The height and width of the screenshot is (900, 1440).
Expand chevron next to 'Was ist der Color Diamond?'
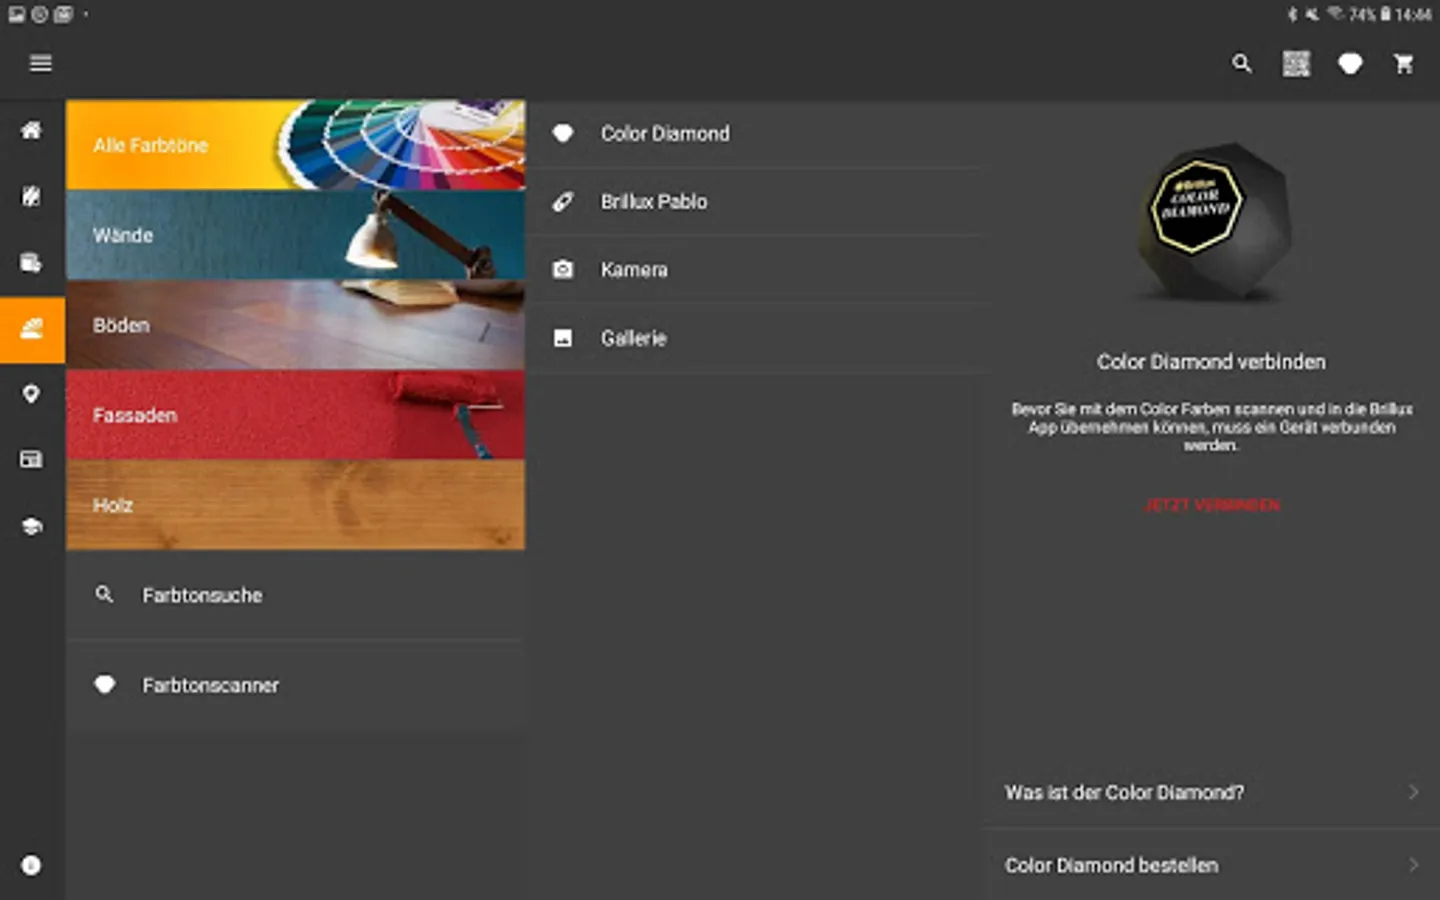click(1413, 792)
